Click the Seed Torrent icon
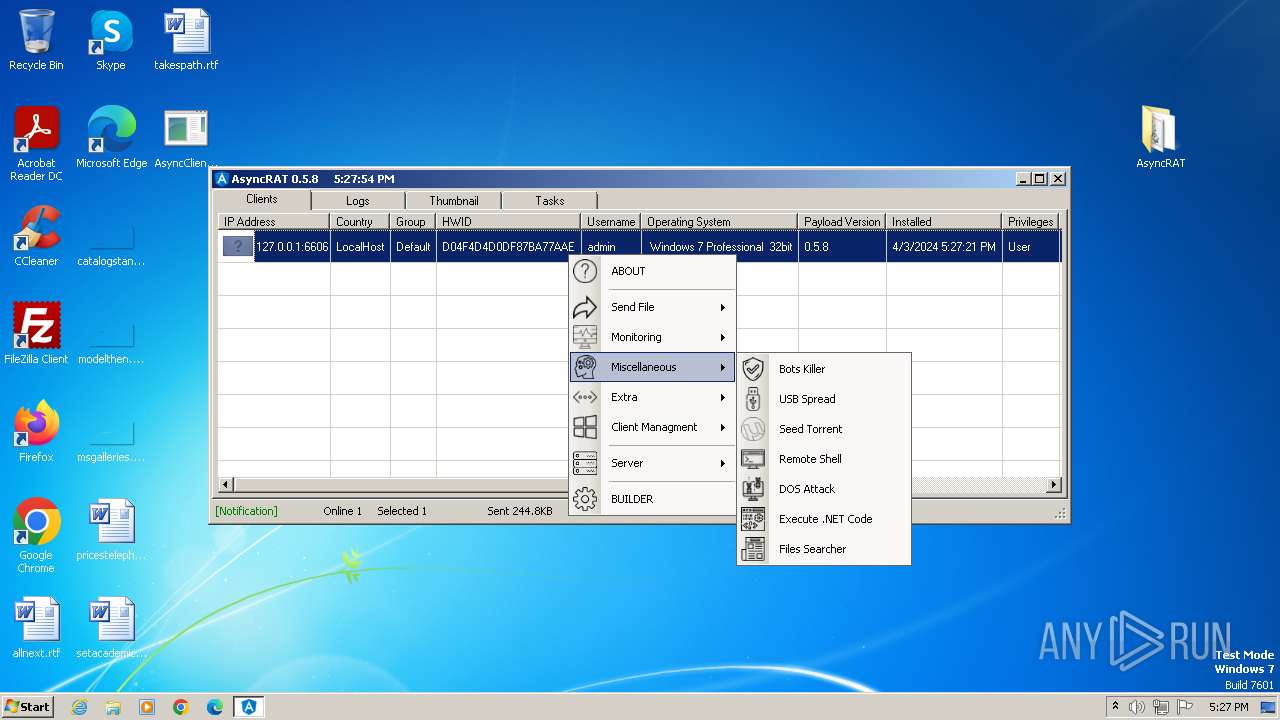1280x720 pixels. click(753, 429)
